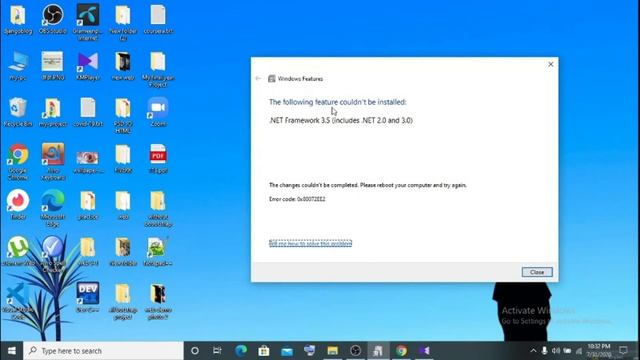Open Cortana from the taskbar circle
The image size is (640, 360).
[x=195, y=351]
